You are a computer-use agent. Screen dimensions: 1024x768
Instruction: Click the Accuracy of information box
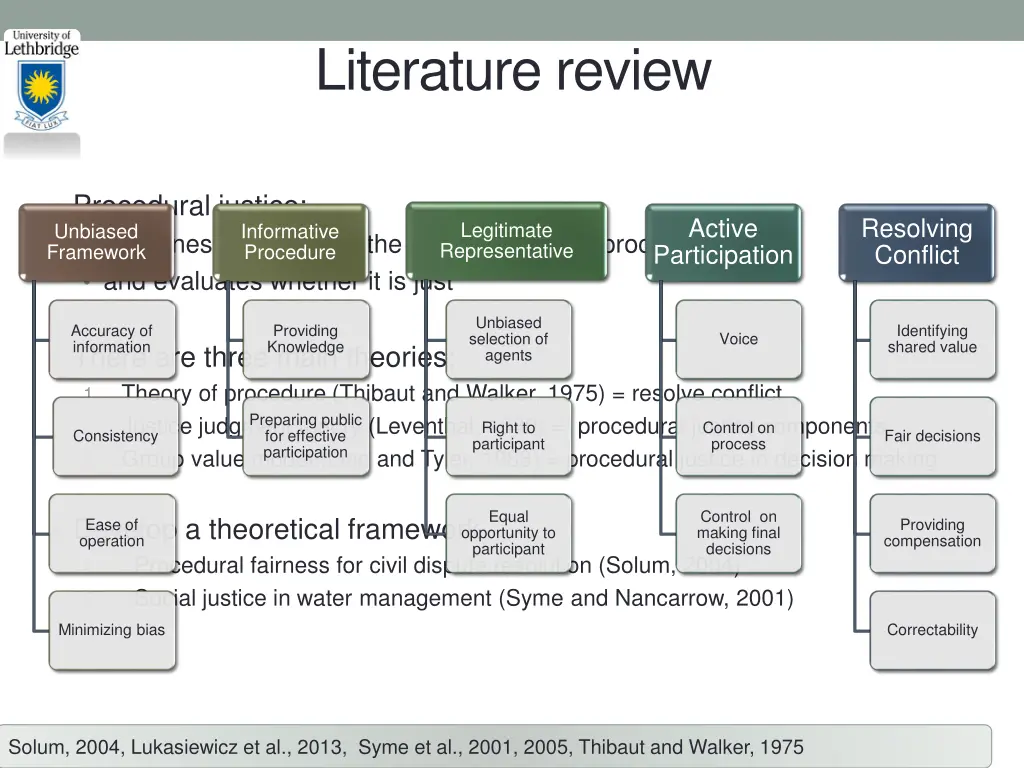click(x=112, y=339)
